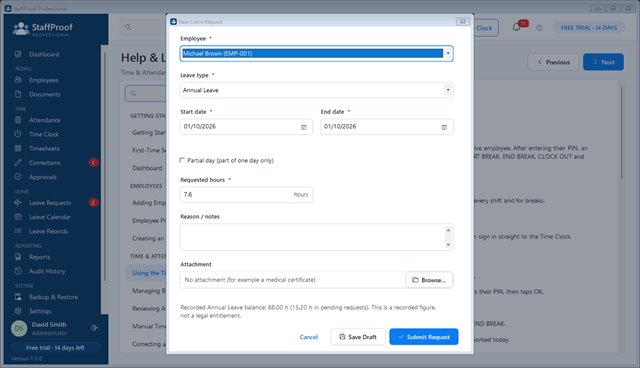The width and height of the screenshot is (640, 368).
Task: Submit the leave request
Action: (424, 337)
